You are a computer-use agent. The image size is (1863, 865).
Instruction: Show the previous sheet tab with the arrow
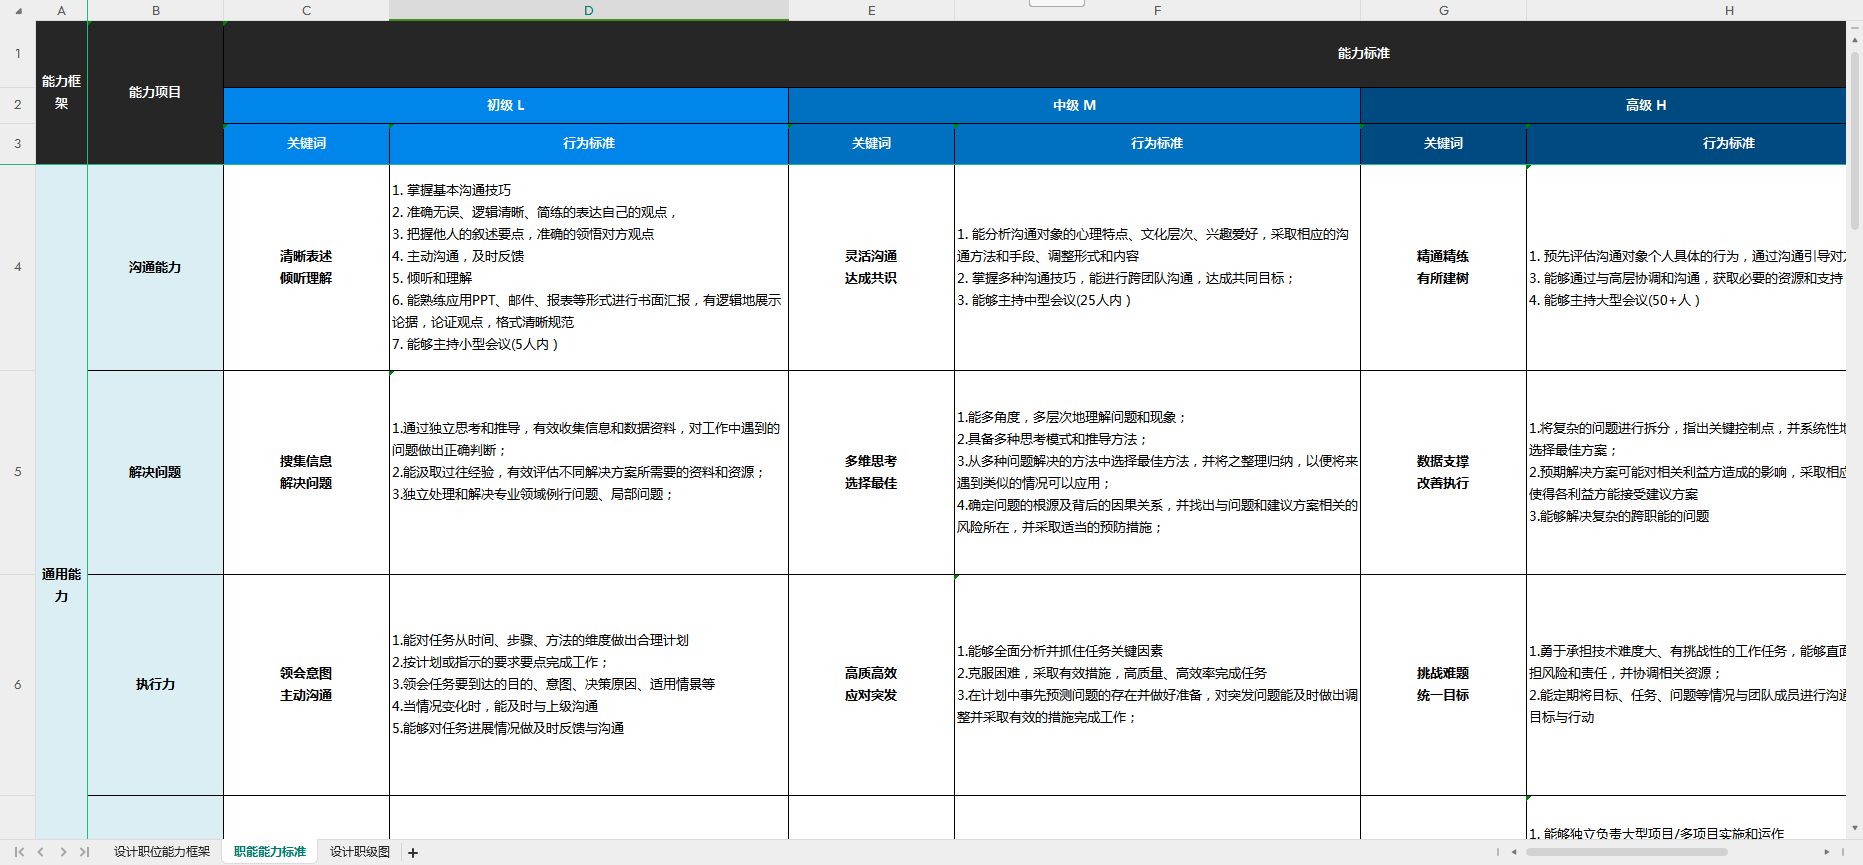pos(41,852)
